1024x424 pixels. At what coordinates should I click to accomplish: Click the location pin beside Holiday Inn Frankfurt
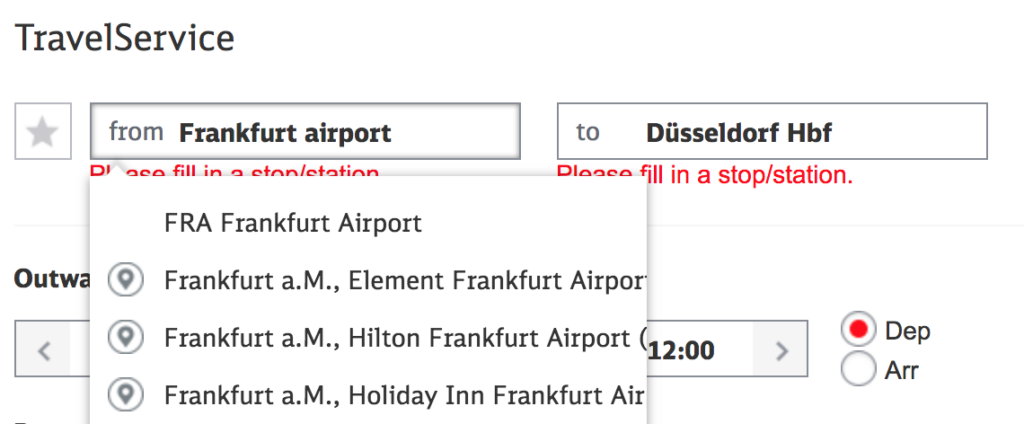125,394
